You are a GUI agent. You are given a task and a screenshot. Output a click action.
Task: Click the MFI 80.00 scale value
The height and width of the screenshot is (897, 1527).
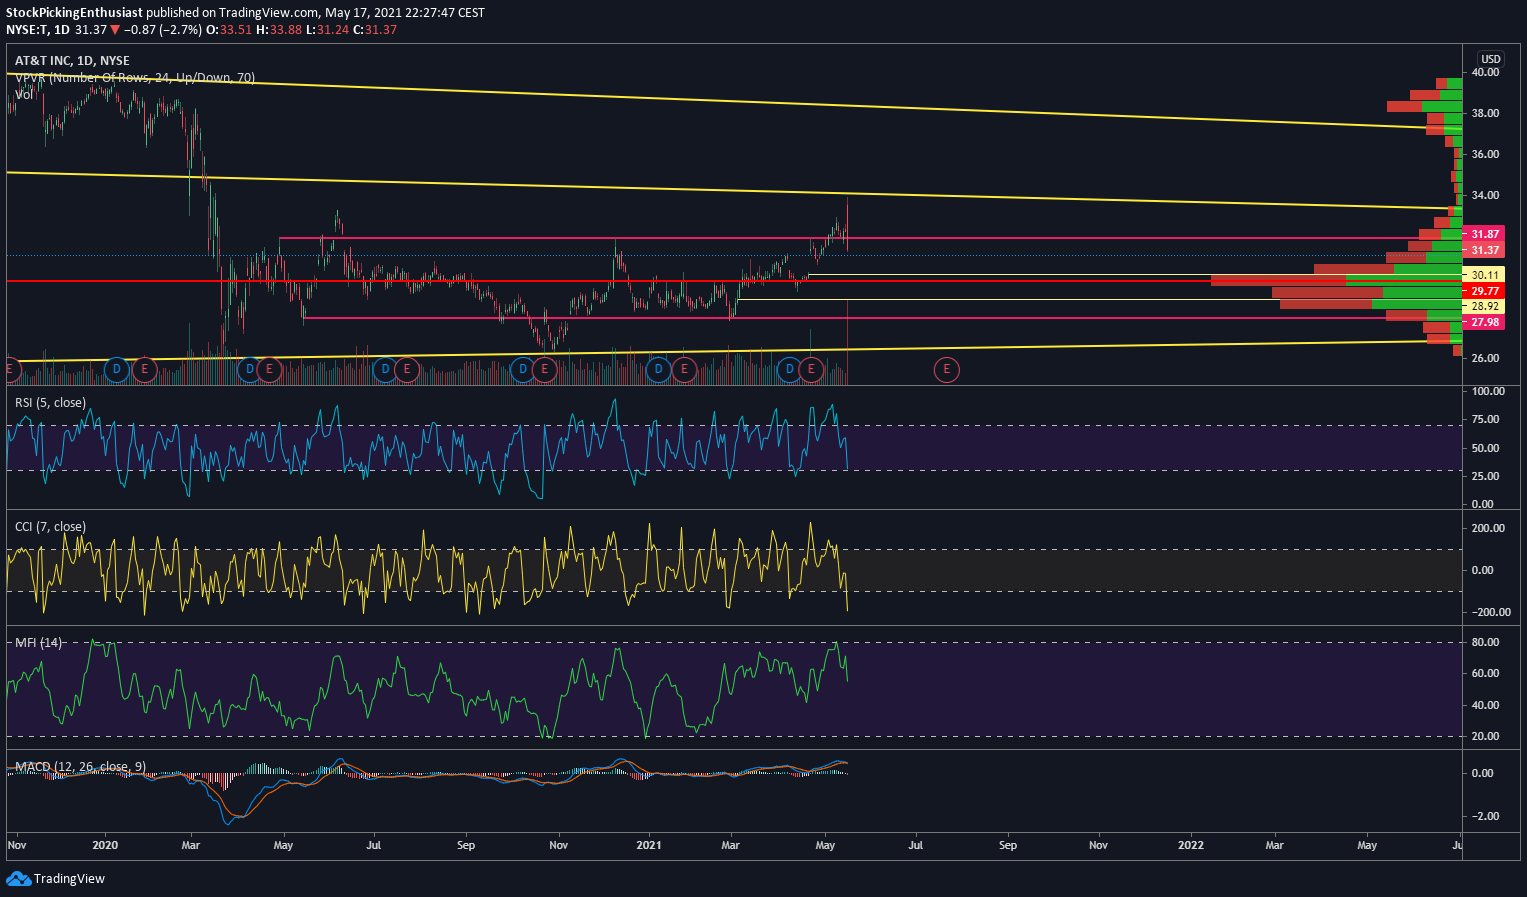coord(1485,643)
